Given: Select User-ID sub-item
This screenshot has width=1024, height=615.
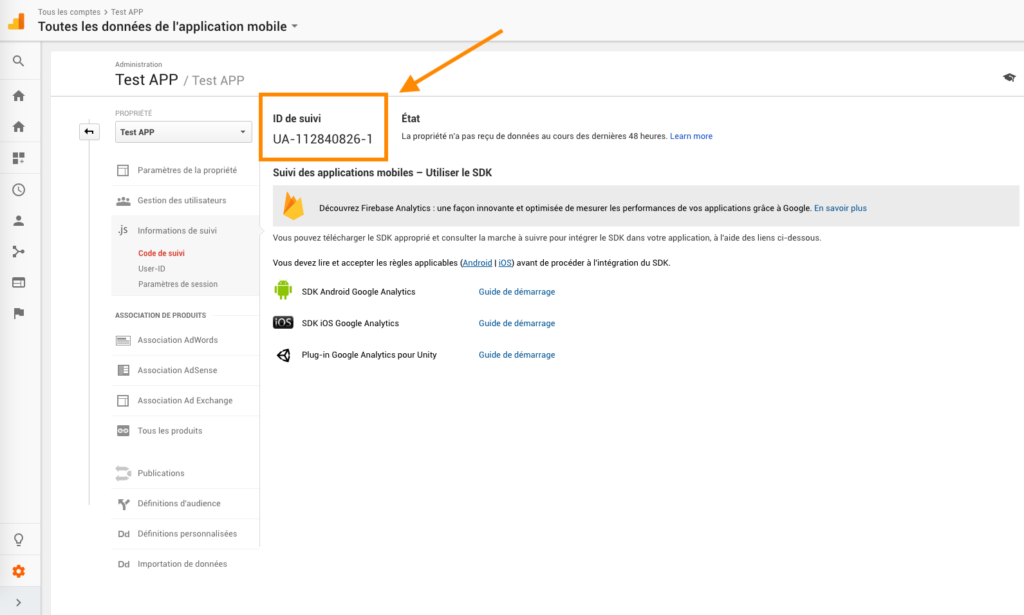Looking at the screenshot, I should pyautogui.click(x=152, y=269).
